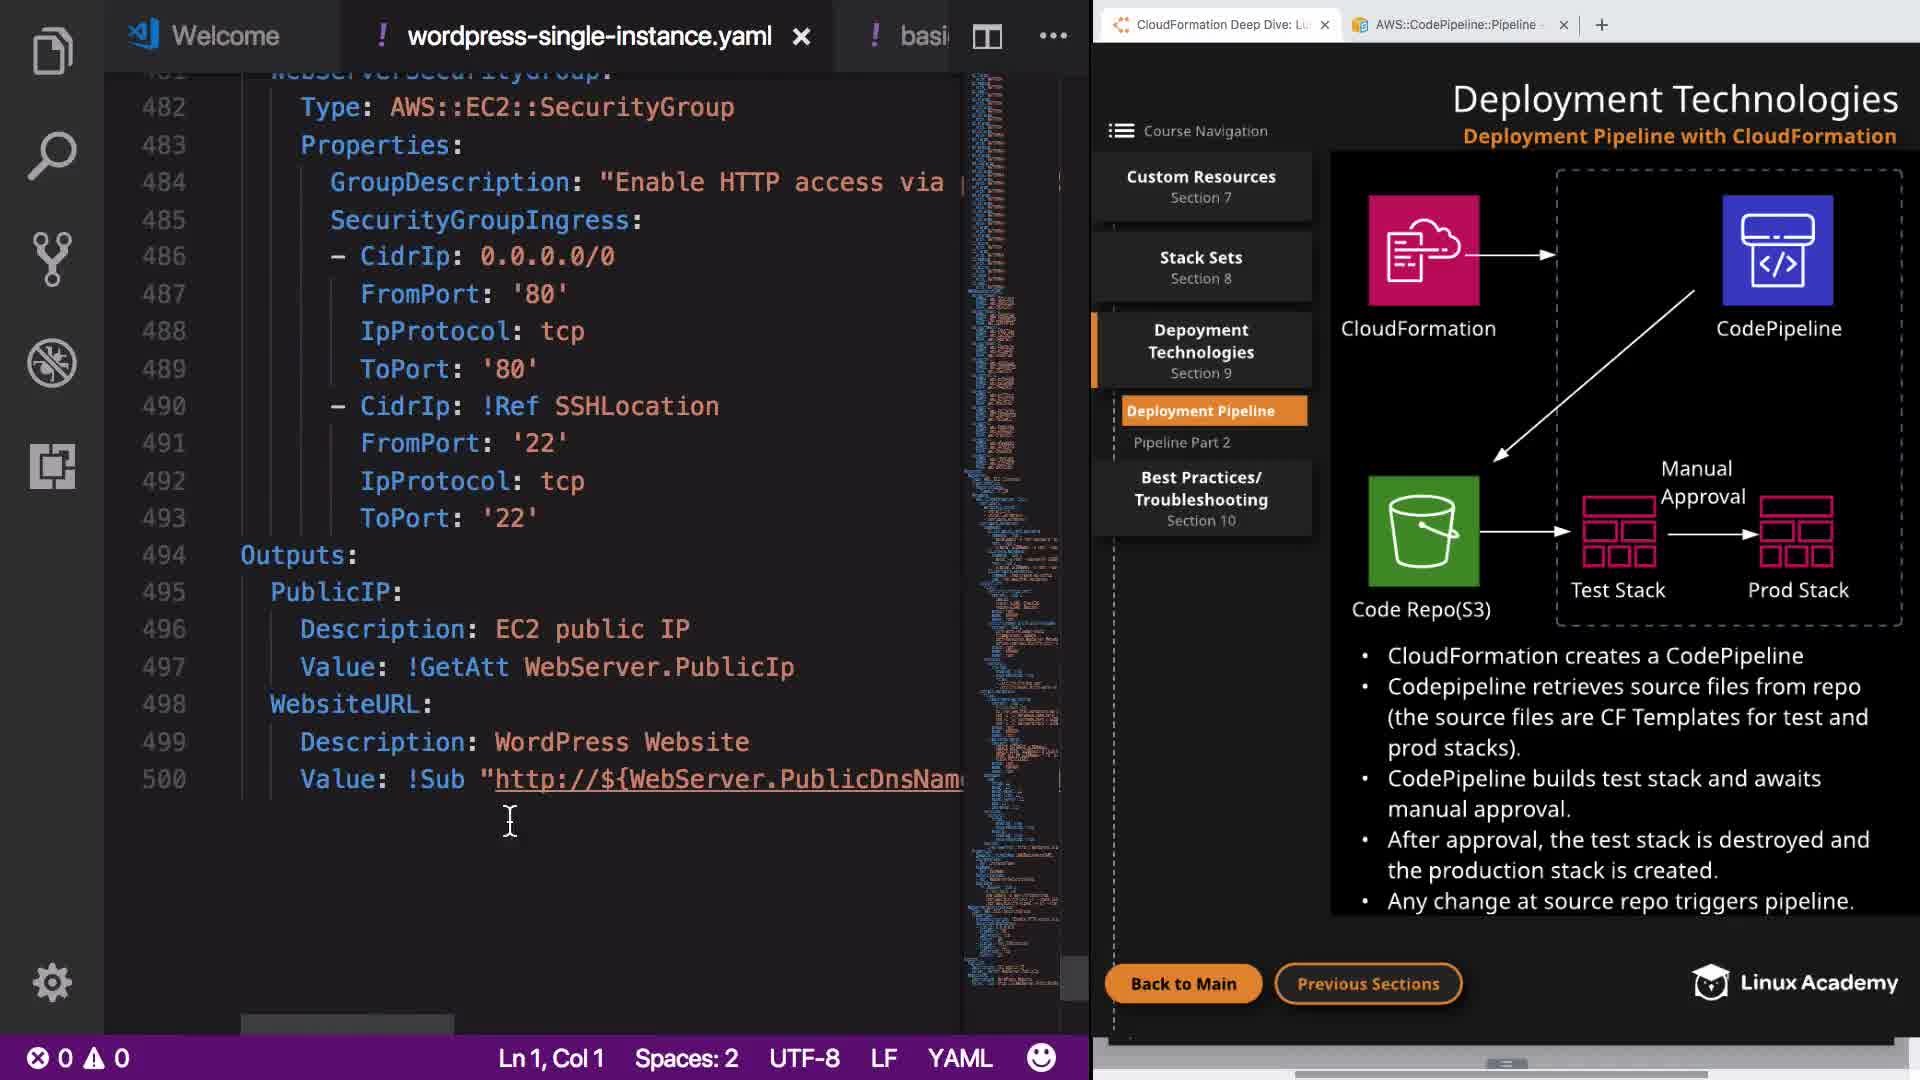Change language mode YAML in status bar
Screen dimensions: 1920x1080
click(x=959, y=1058)
